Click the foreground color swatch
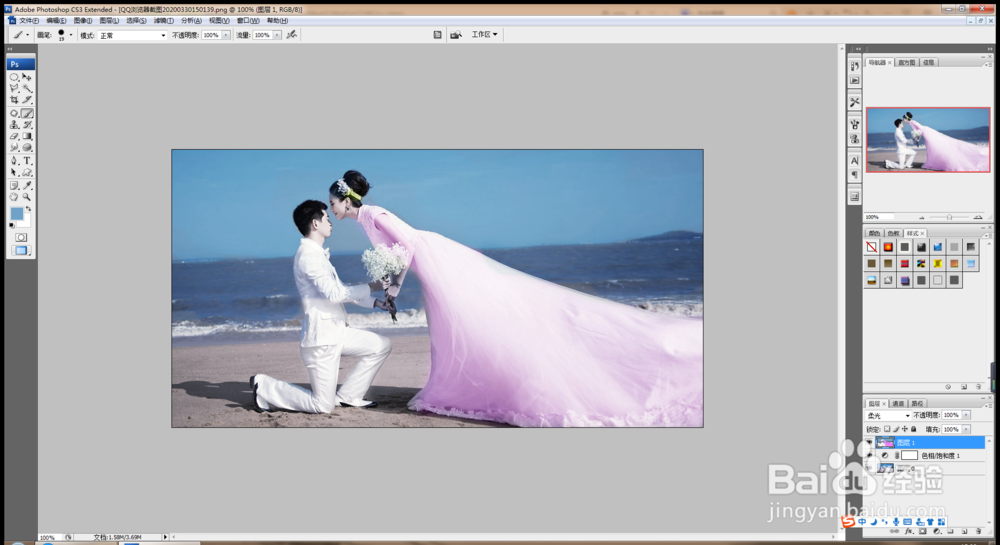This screenshot has width=1000, height=545. 17,214
